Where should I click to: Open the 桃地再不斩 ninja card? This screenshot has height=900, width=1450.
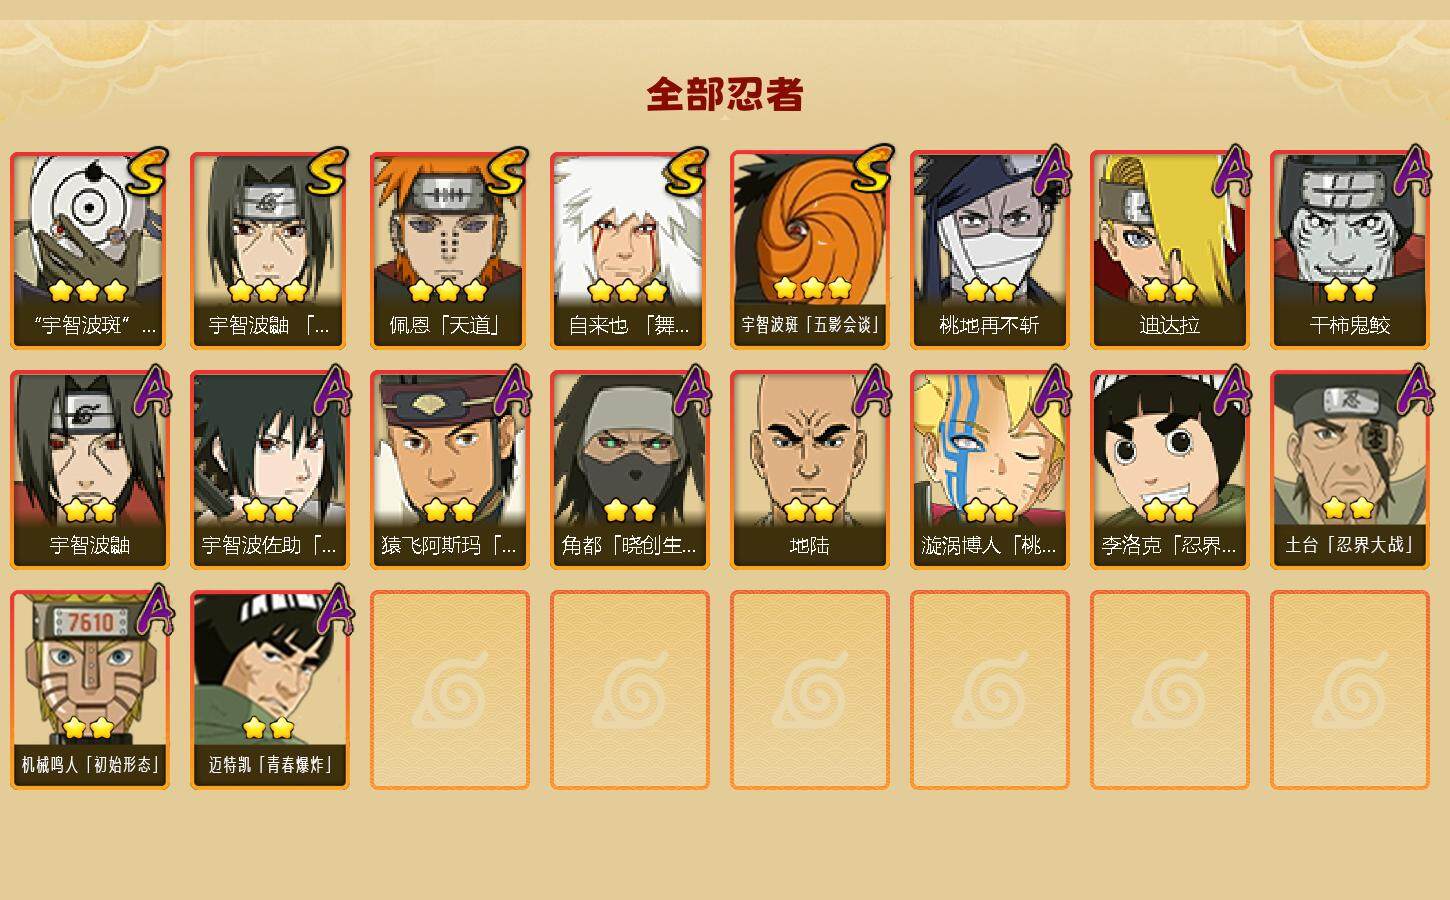pos(990,250)
